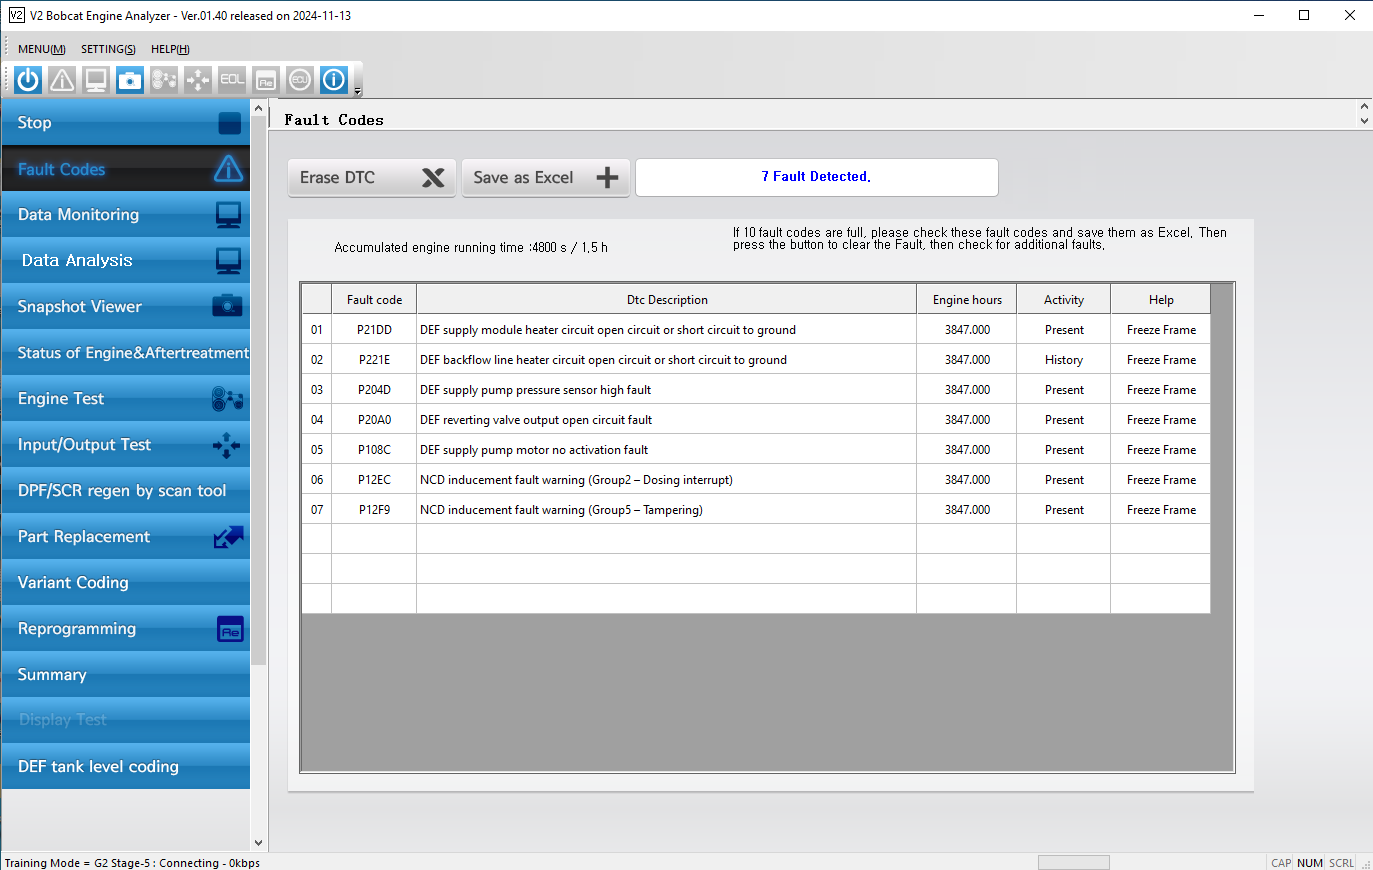Open the Summary section
1373x870 pixels.
click(x=126, y=675)
